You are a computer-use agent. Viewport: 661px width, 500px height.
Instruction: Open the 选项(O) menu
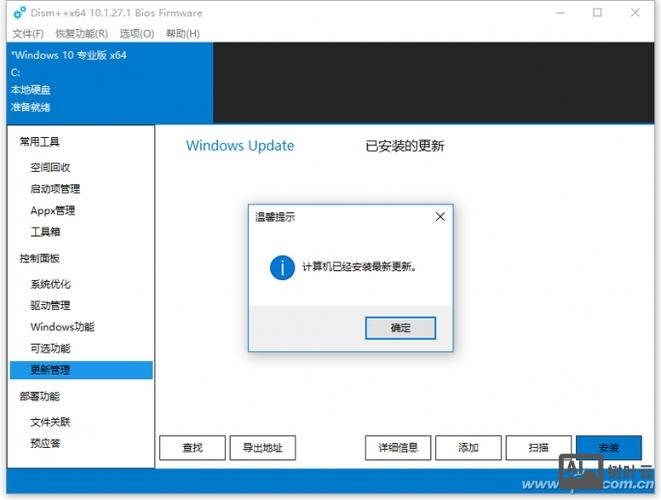(x=137, y=34)
